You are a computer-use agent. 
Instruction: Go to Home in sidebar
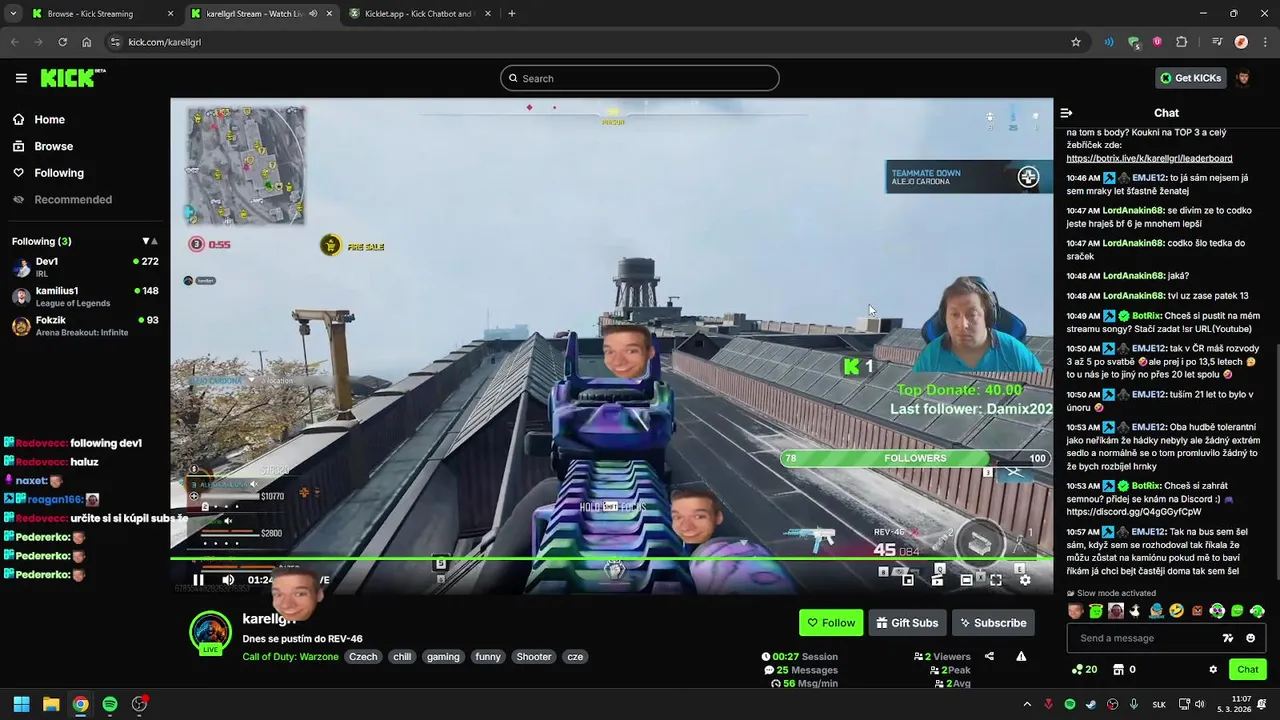[x=49, y=119]
